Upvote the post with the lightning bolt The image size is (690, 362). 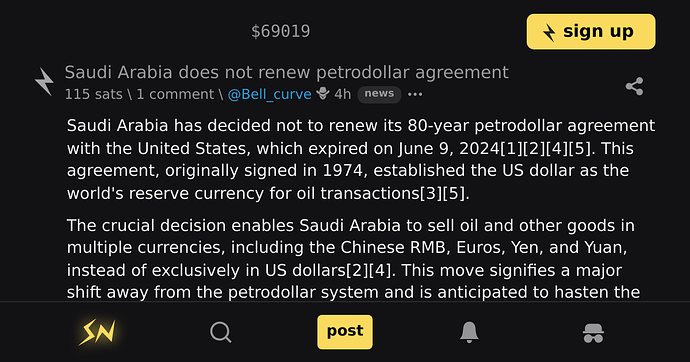click(x=44, y=82)
